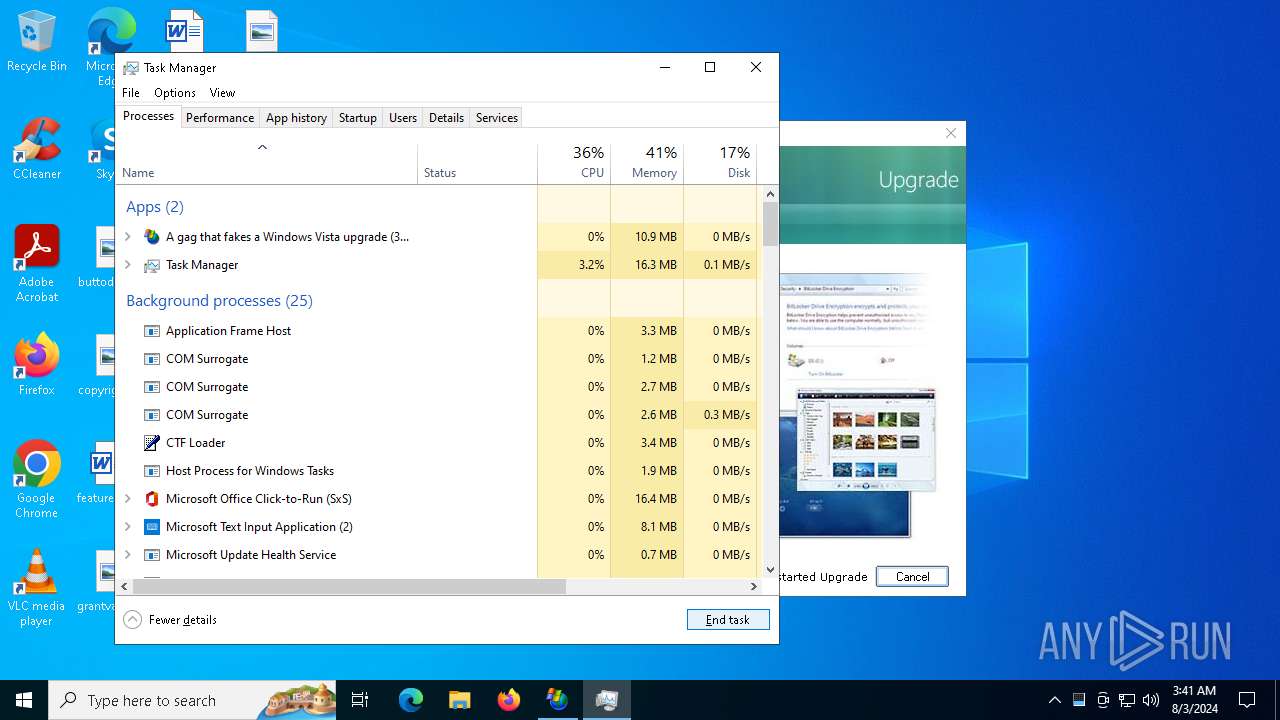Screen dimensions: 1280x720
Task: Switch to the App history tab
Action: pos(296,117)
